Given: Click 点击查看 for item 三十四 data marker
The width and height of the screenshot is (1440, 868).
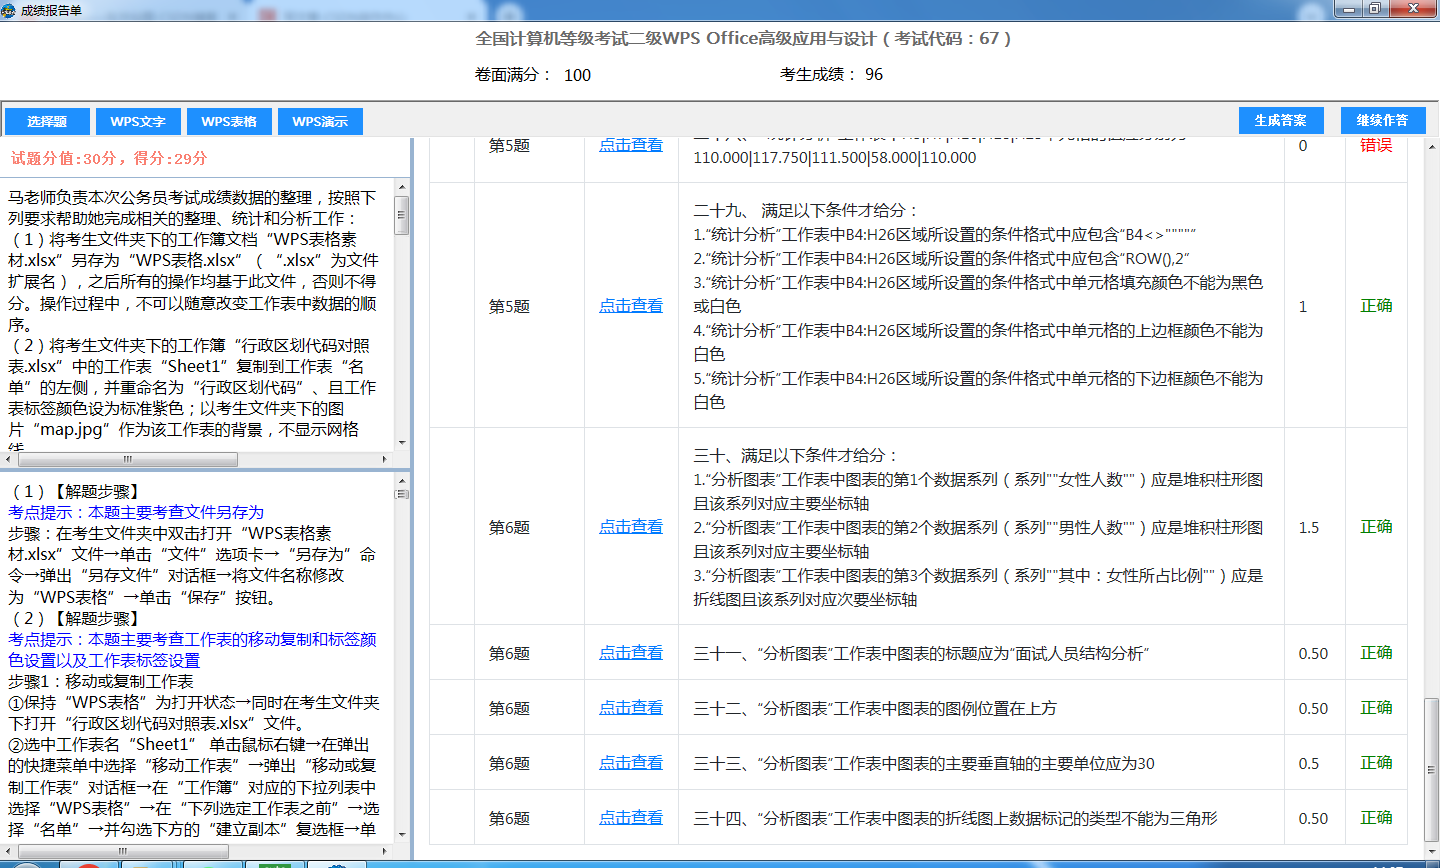Looking at the screenshot, I should click(631, 818).
